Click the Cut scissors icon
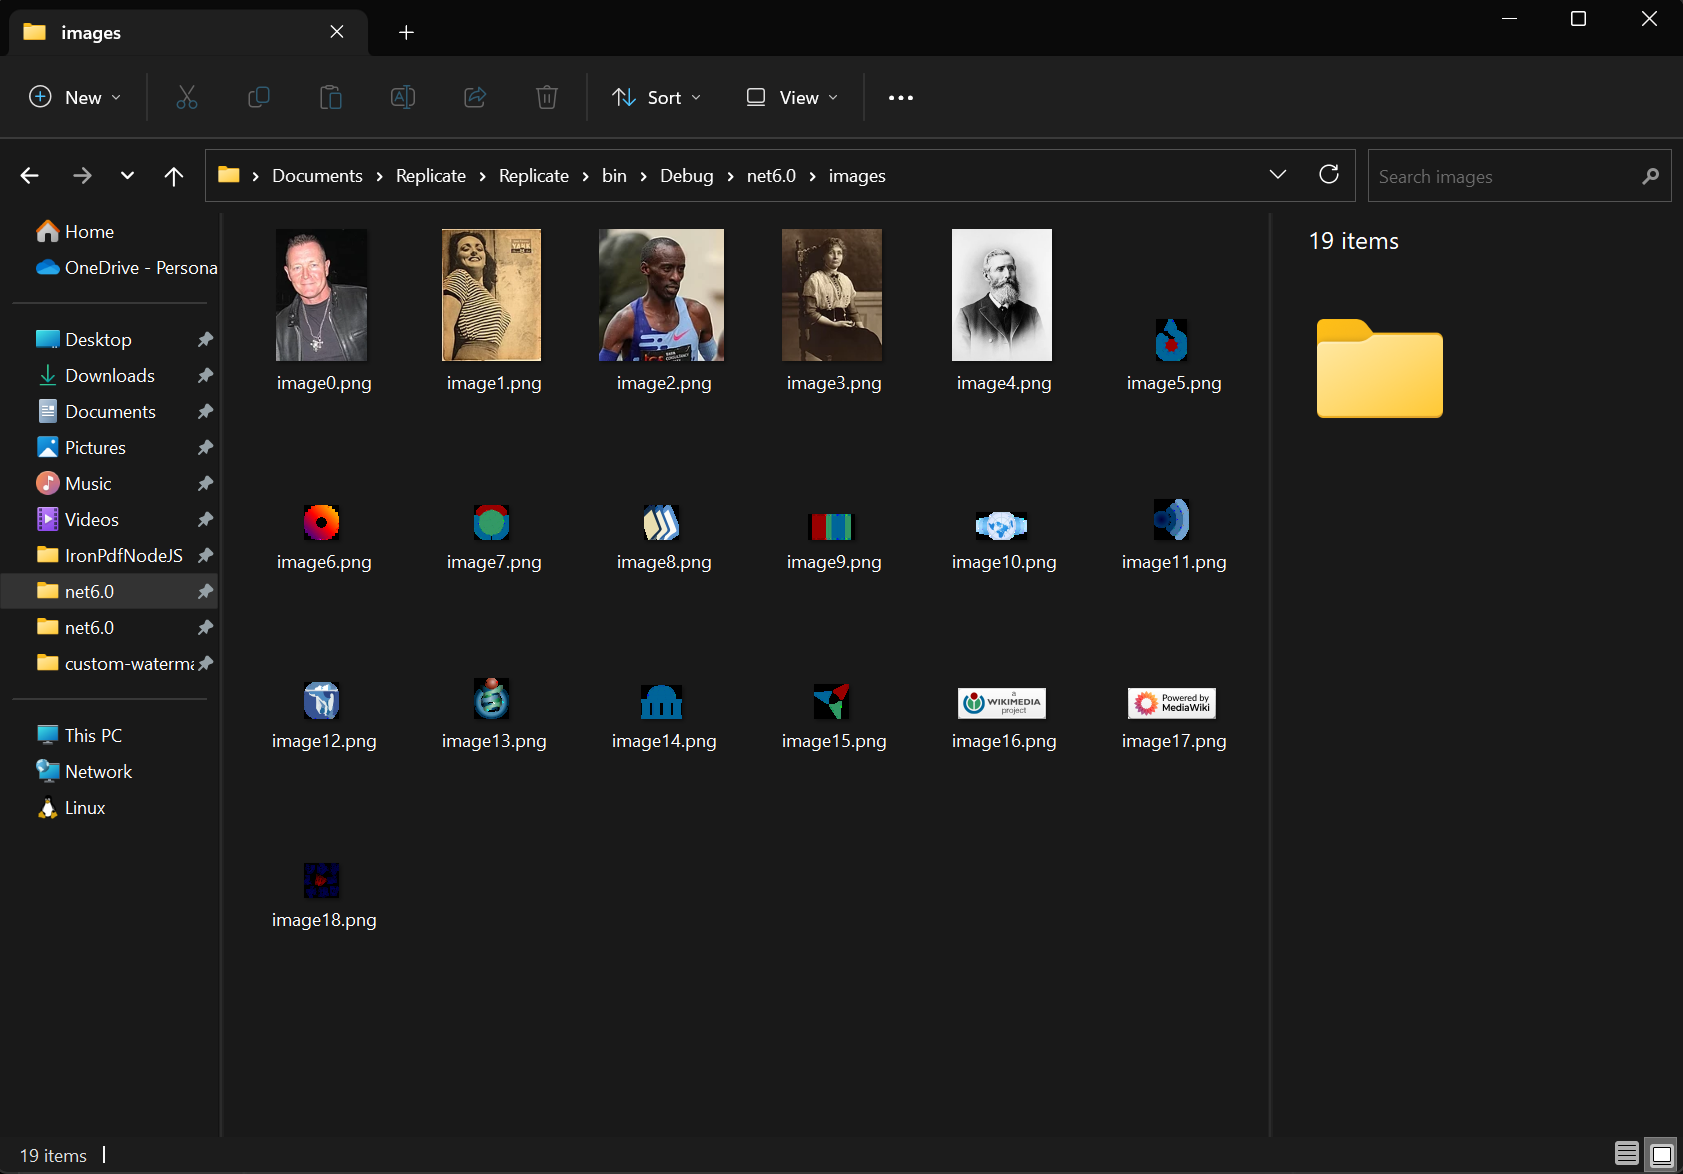Image resolution: width=1683 pixels, height=1174 pixels. (187, 97)
